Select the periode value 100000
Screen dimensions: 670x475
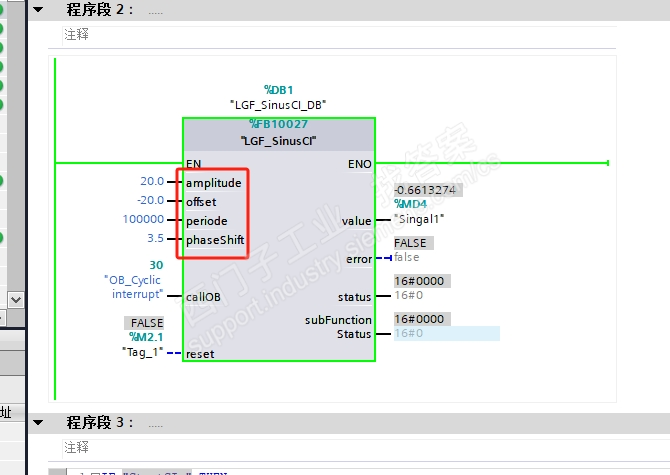click(x=143, y=219)
